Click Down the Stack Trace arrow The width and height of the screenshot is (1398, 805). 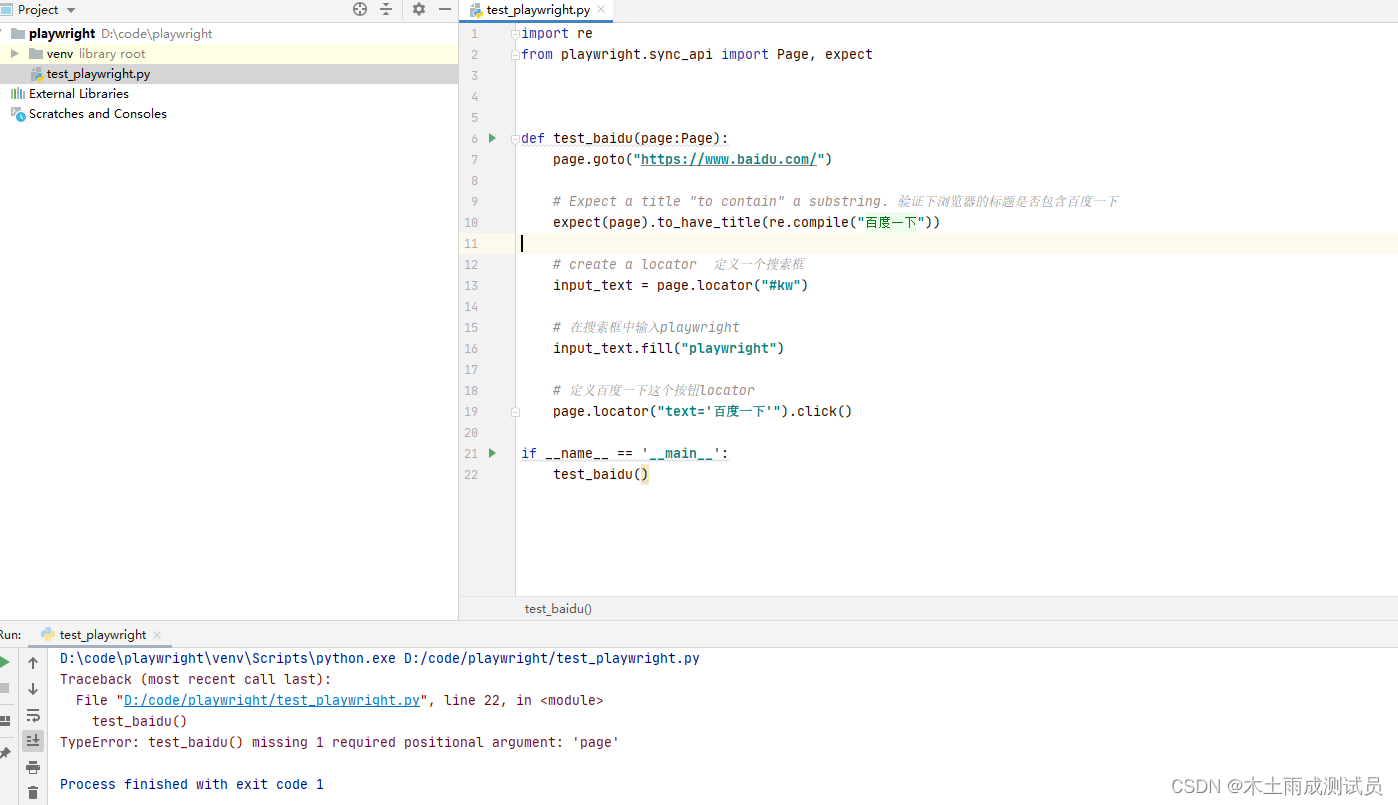[x=33, y=689]
